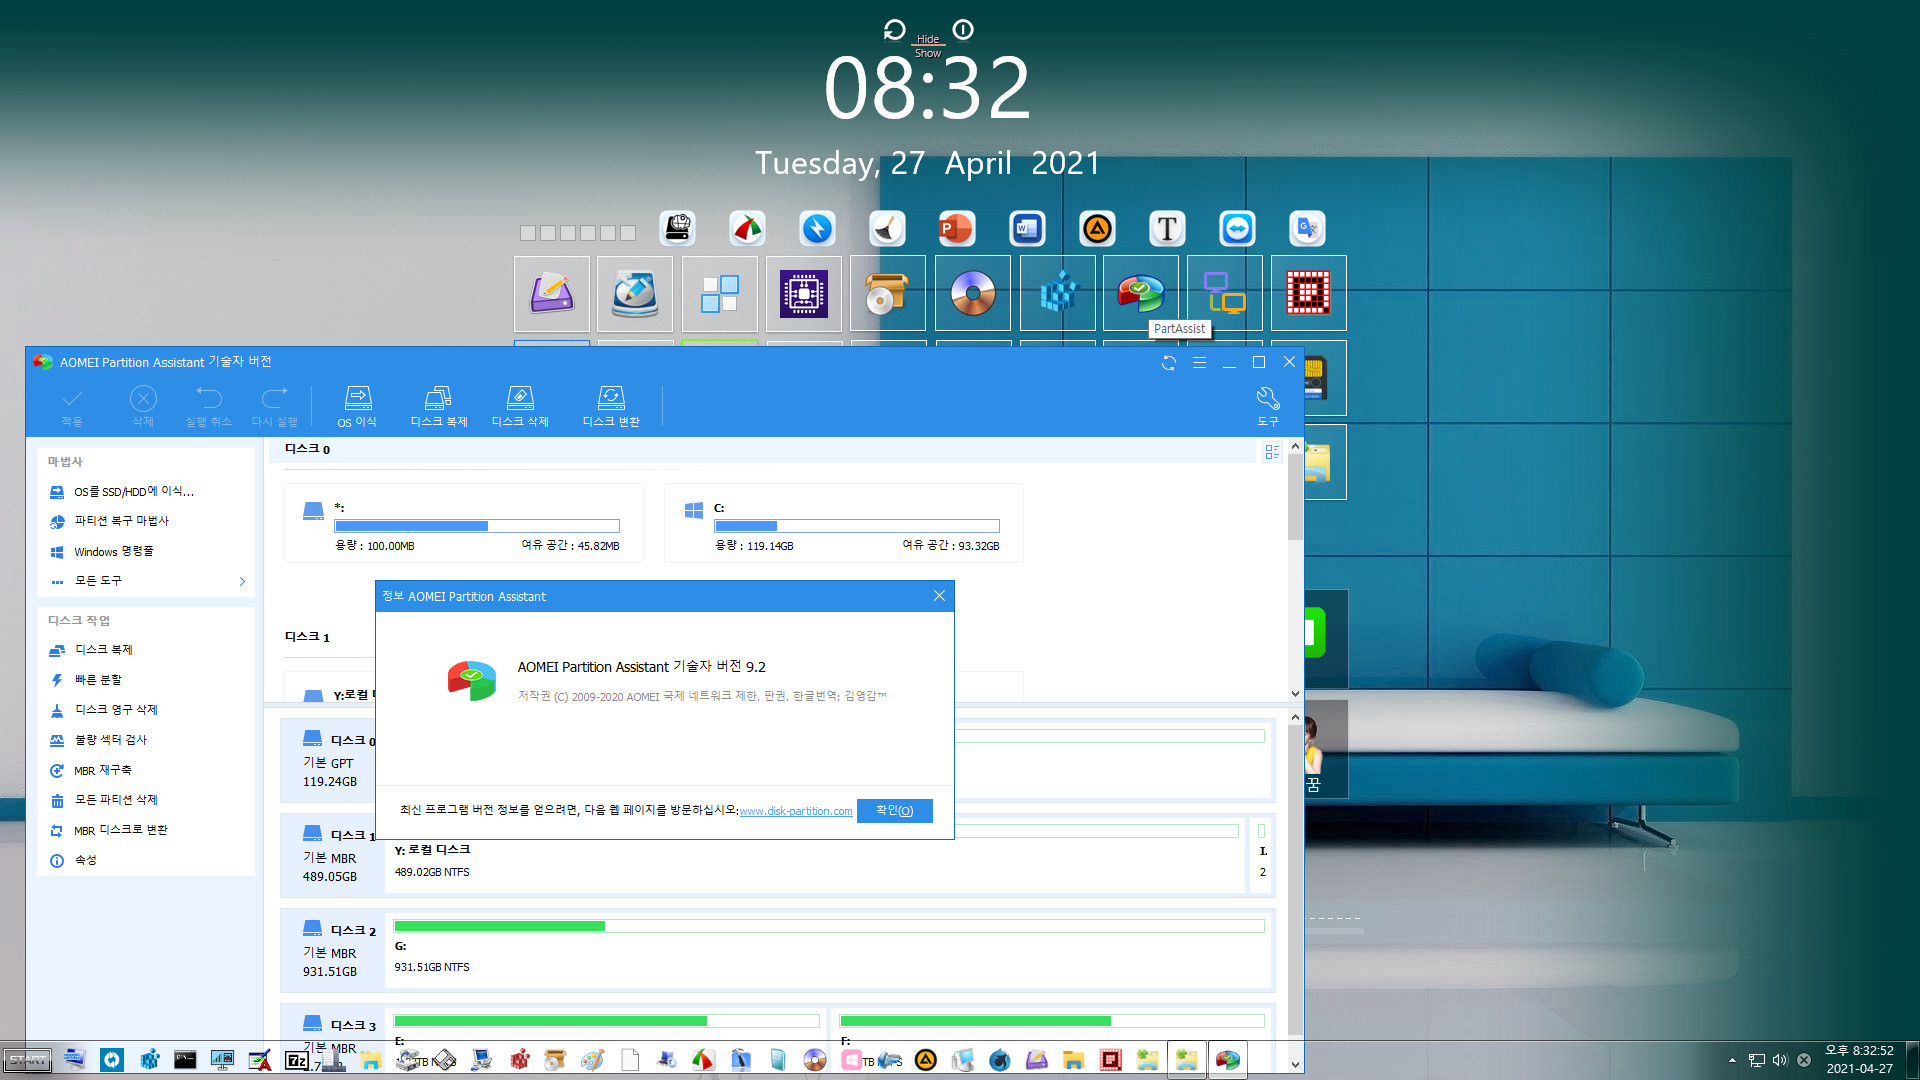
Task: Click Hide above the desktop clock
Action: (x=928, y=40)
